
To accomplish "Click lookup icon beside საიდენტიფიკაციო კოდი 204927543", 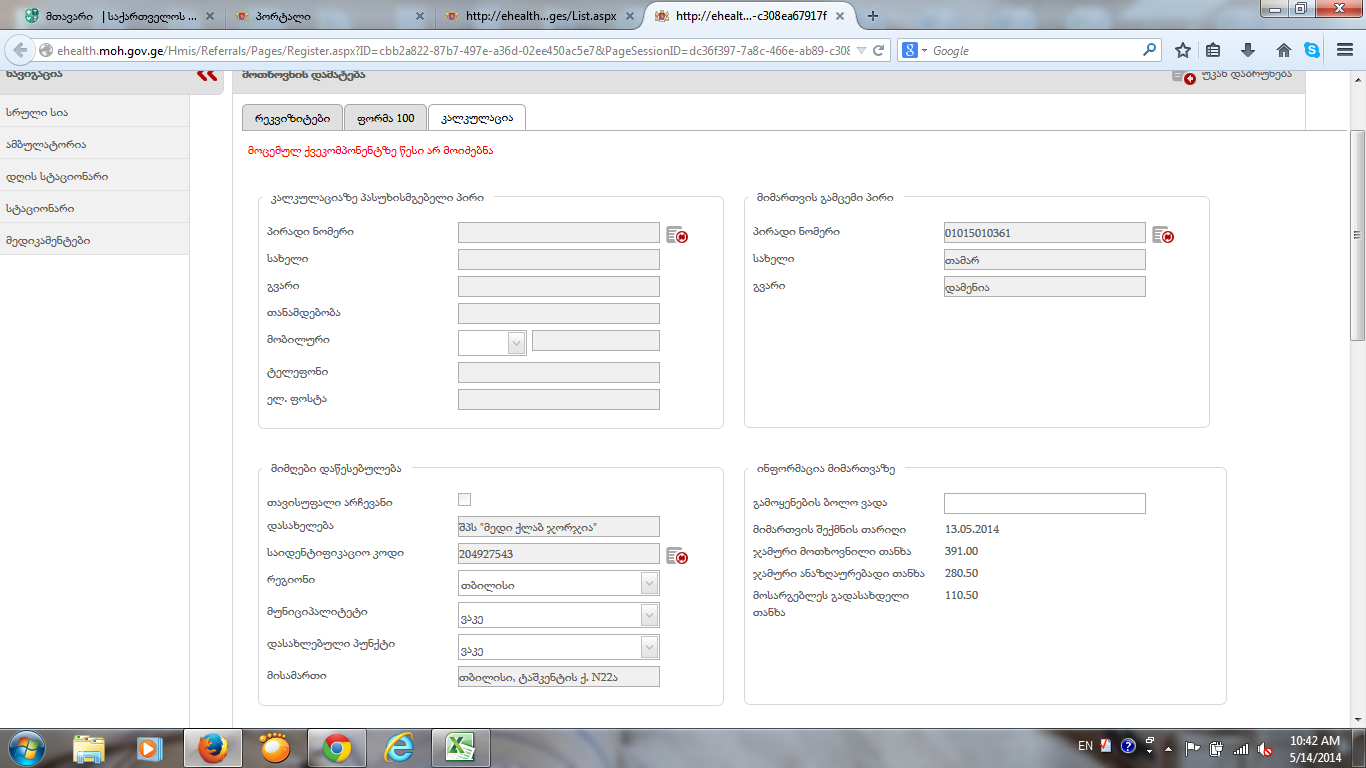I will (677, 556).
